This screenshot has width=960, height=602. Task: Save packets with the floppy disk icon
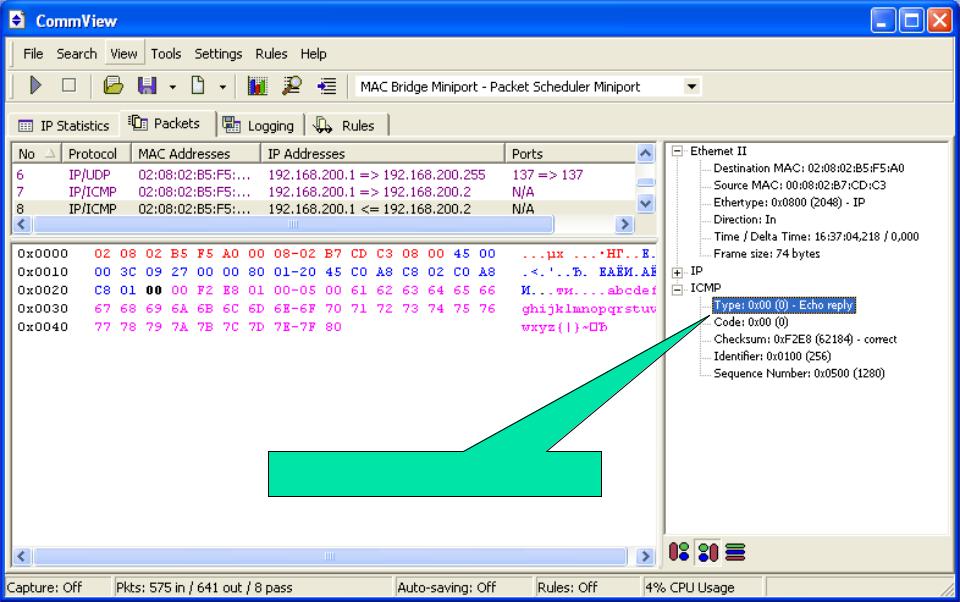click(x=147, y=86)
